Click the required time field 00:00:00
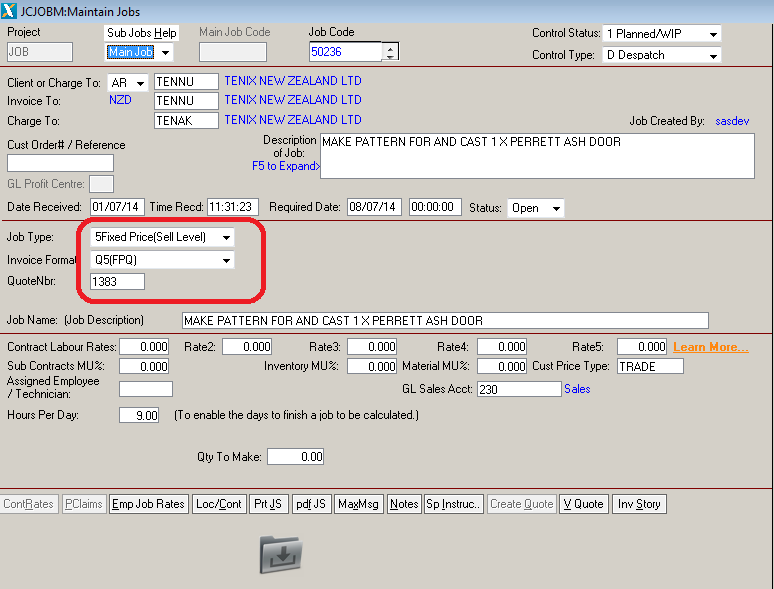This screenshot has width=774, height=589. point(435,207)
